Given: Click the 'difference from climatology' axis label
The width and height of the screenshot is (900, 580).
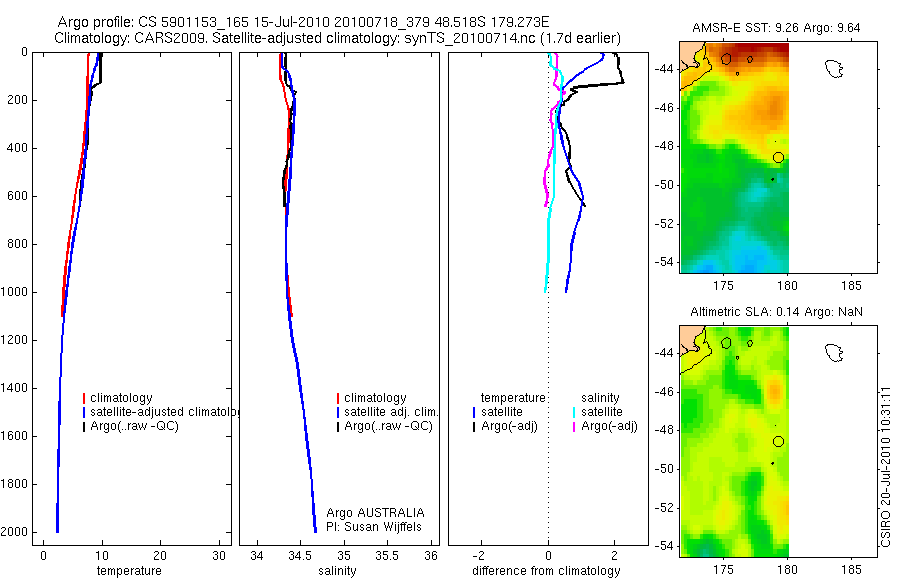Looking at the screenshot, I should coord(546,571).
